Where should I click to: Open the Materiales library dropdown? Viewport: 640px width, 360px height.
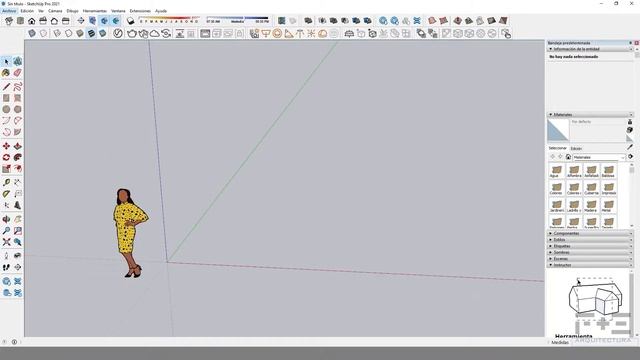[599, 157]
